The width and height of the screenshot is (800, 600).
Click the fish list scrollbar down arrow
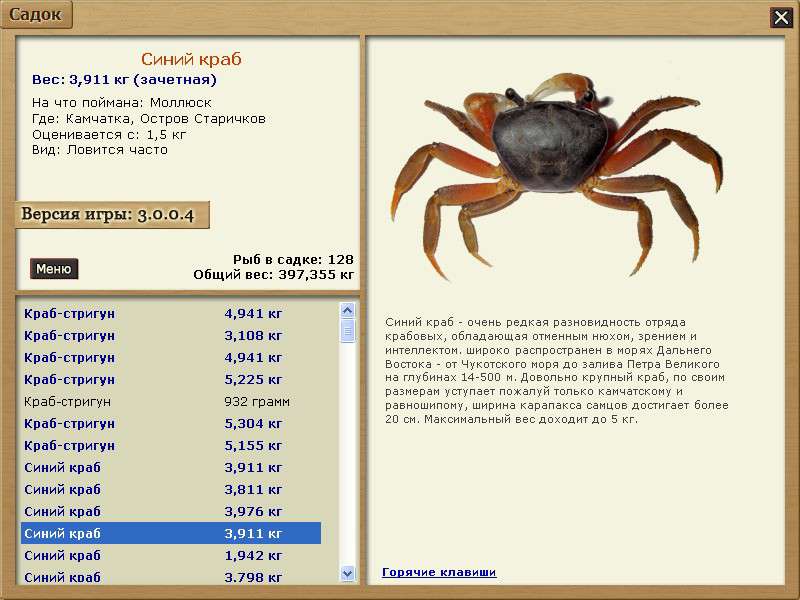pyautogui.click(x=348, y=574)
